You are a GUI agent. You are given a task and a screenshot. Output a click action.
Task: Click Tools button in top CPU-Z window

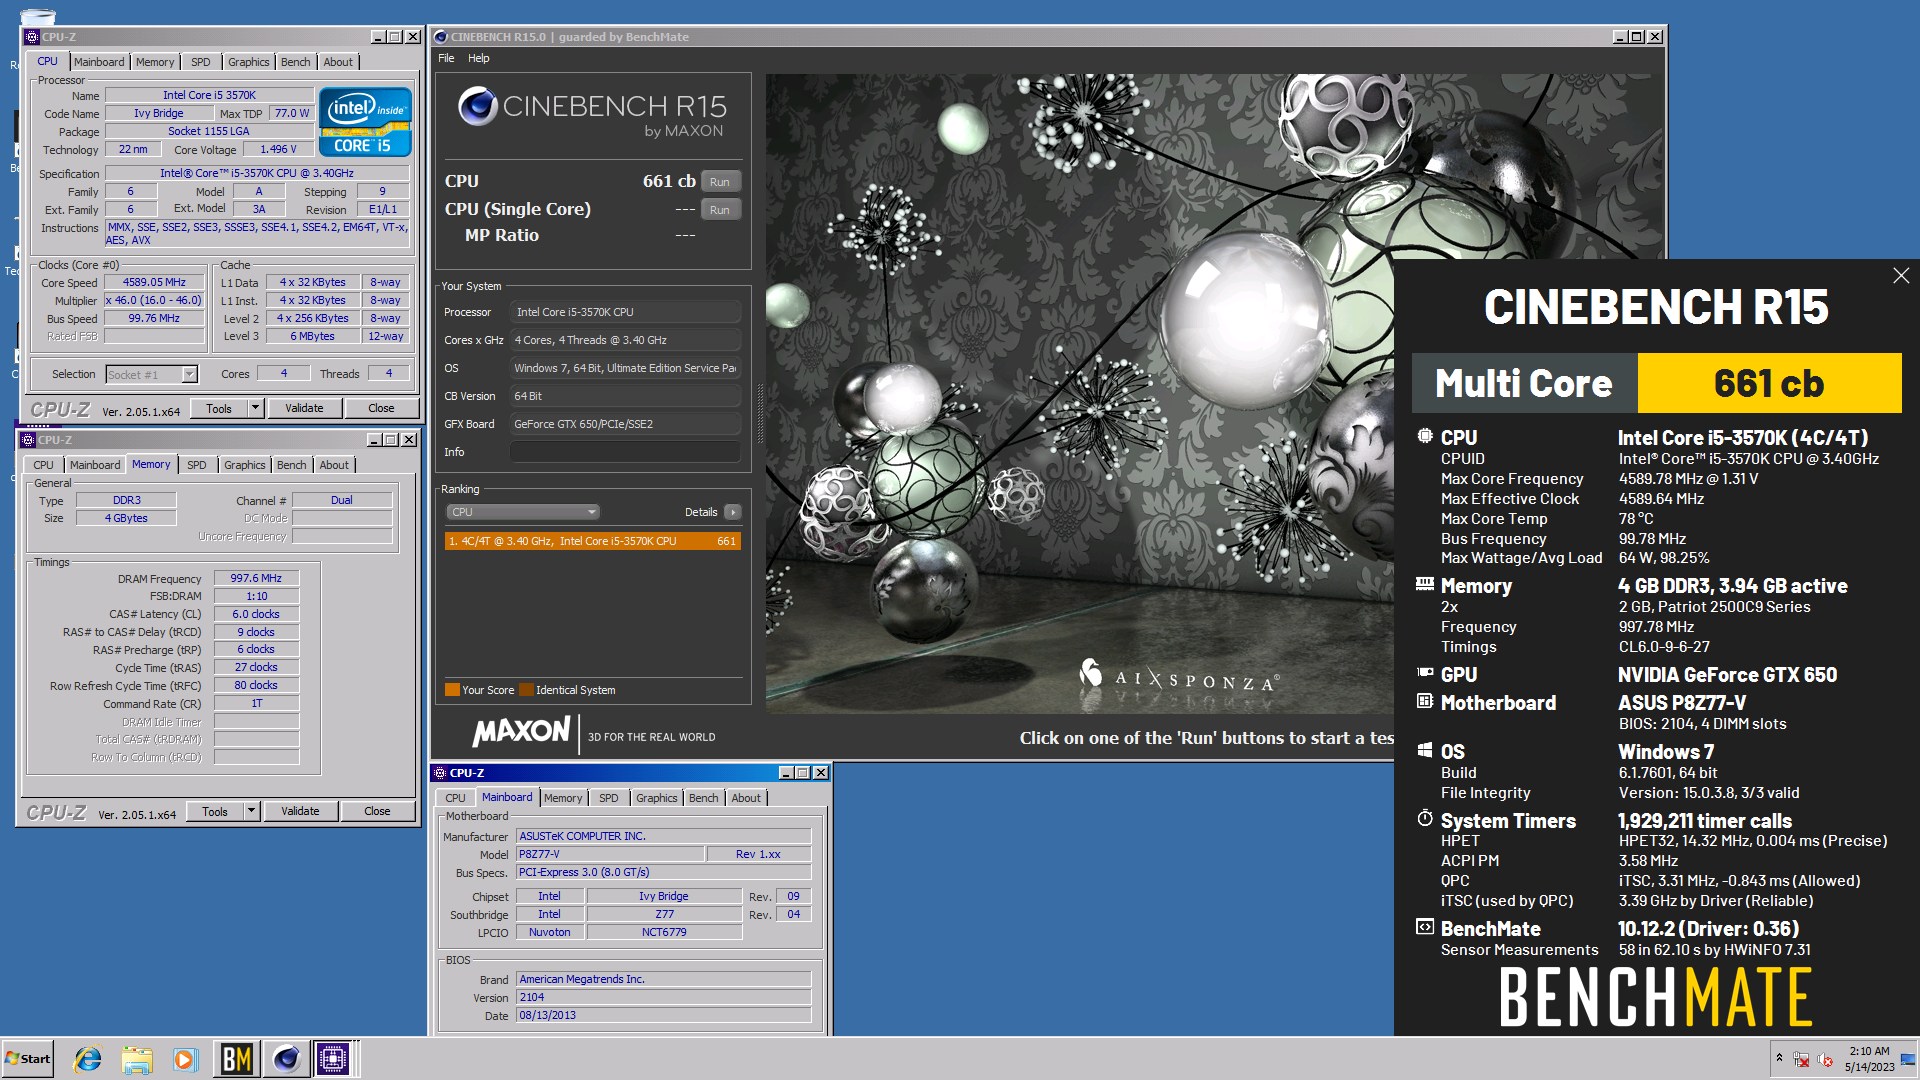click(219, 408)
